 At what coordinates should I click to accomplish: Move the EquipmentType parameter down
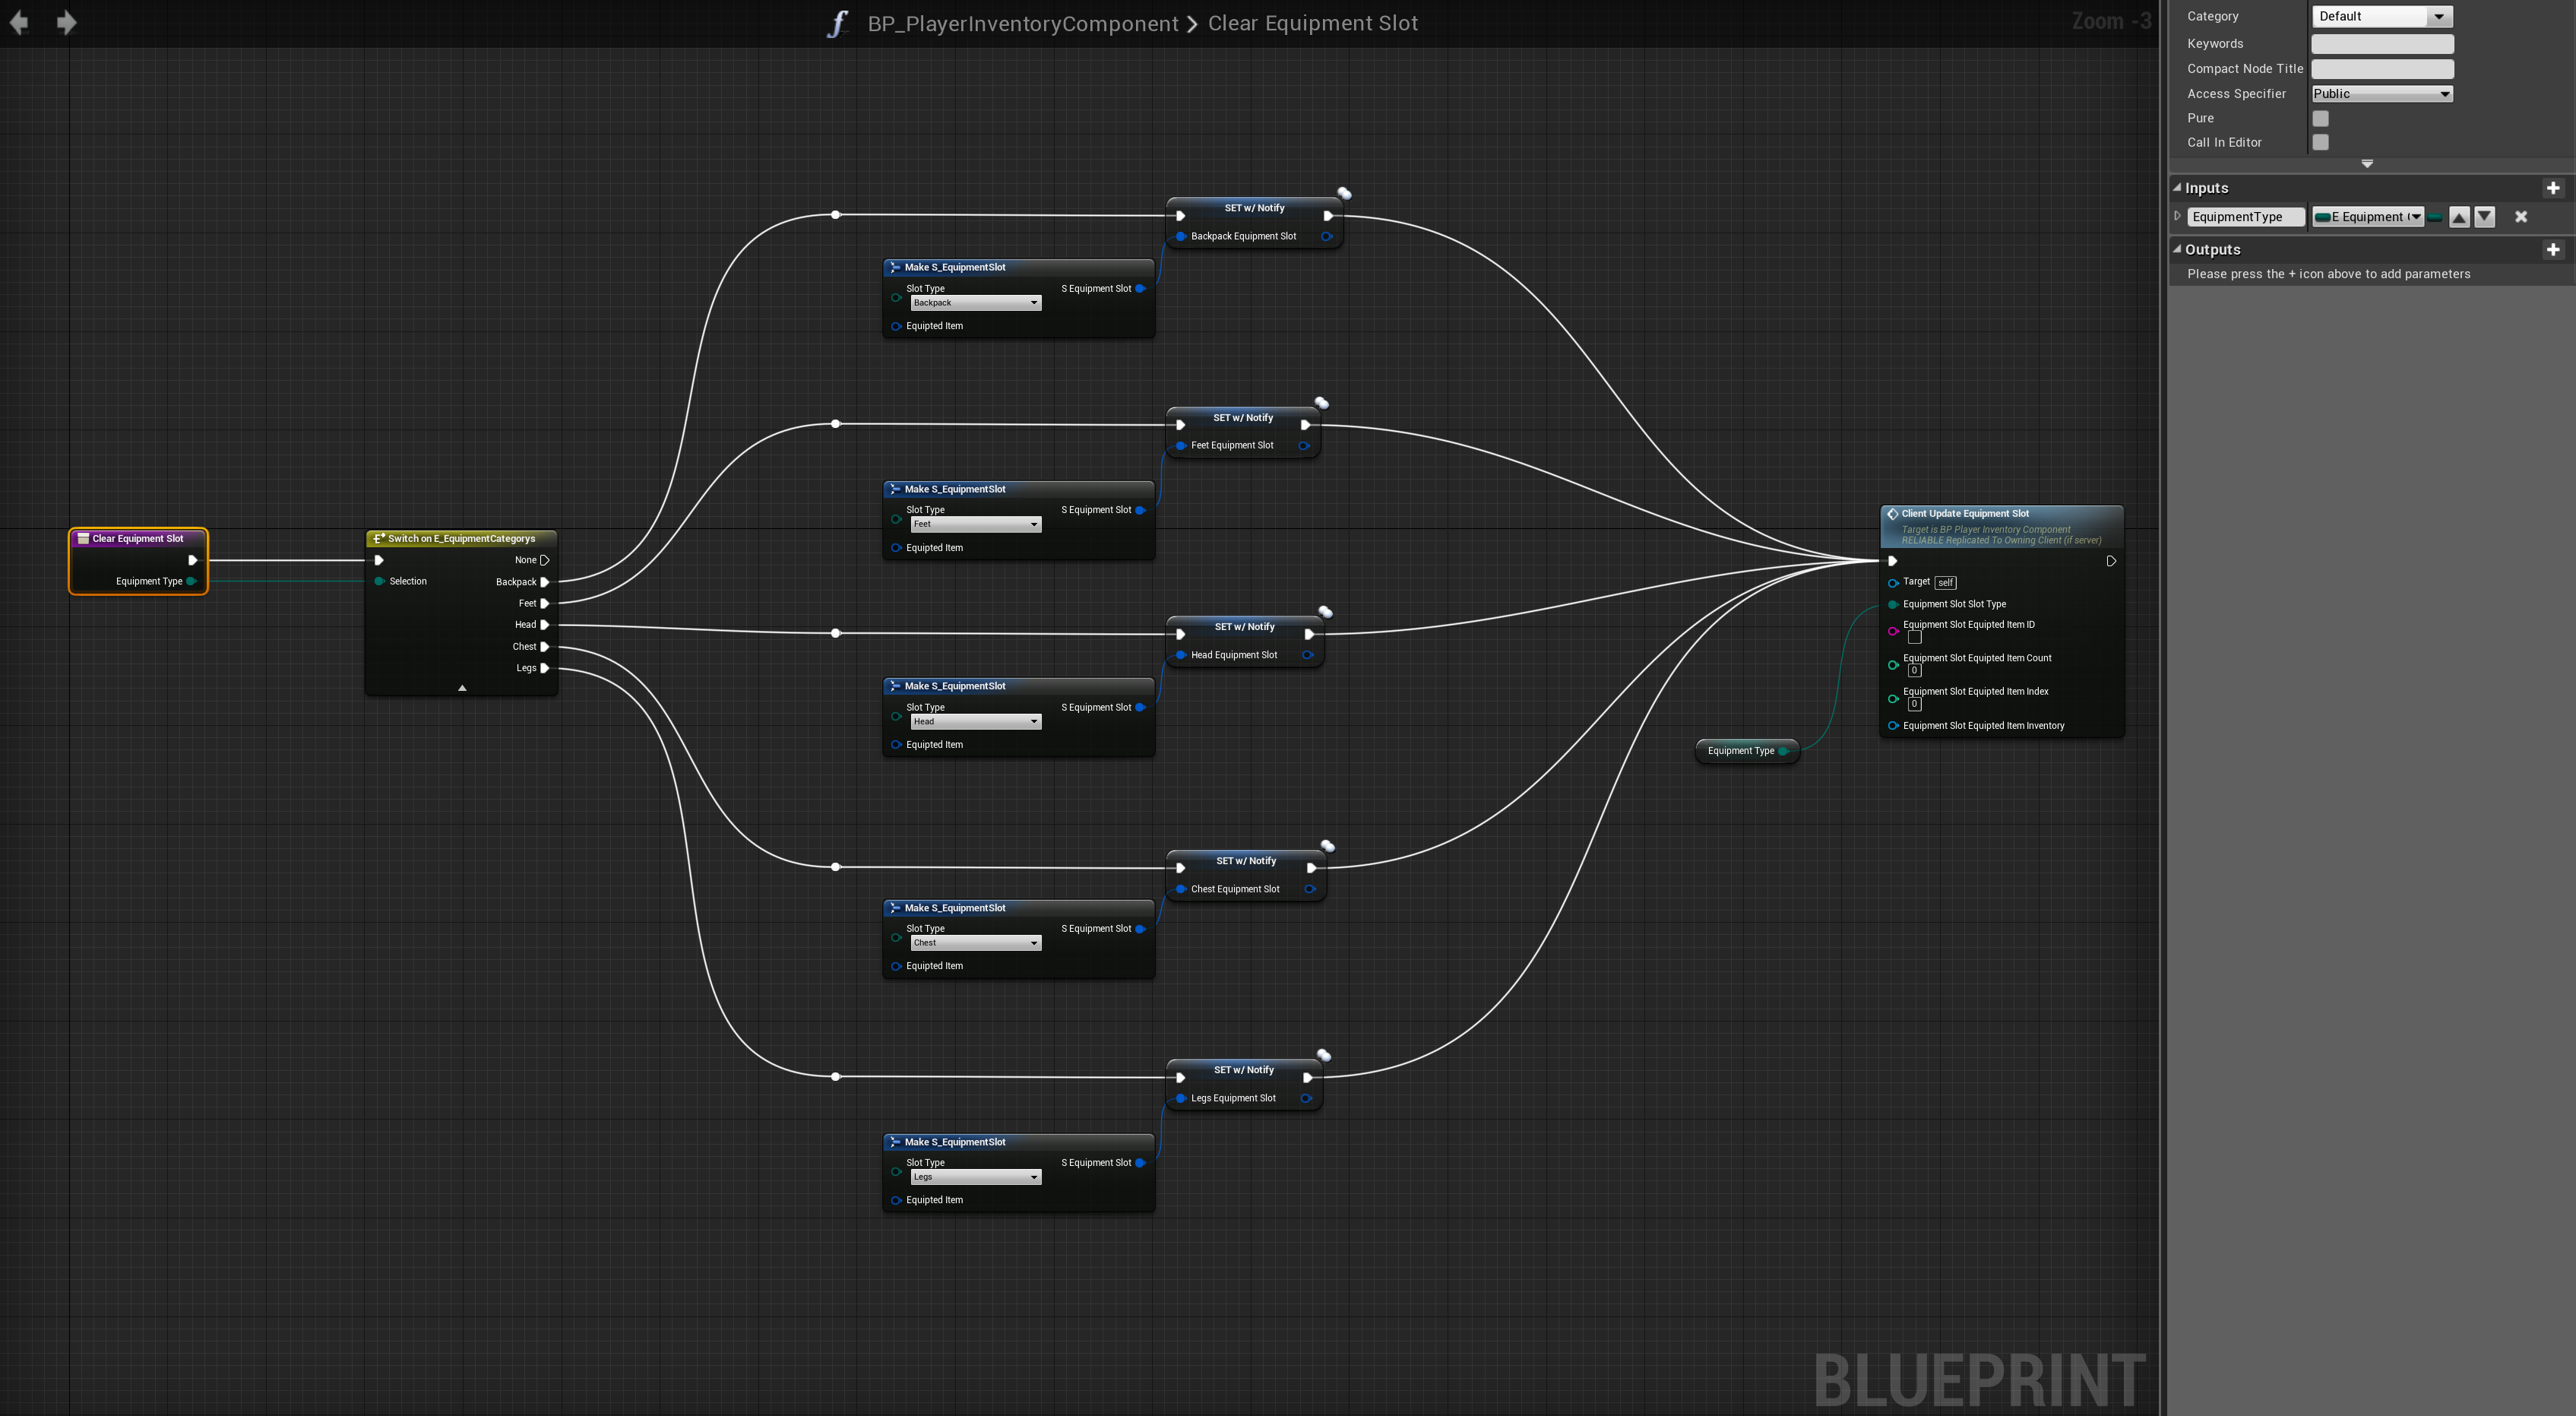(2484, 217)
